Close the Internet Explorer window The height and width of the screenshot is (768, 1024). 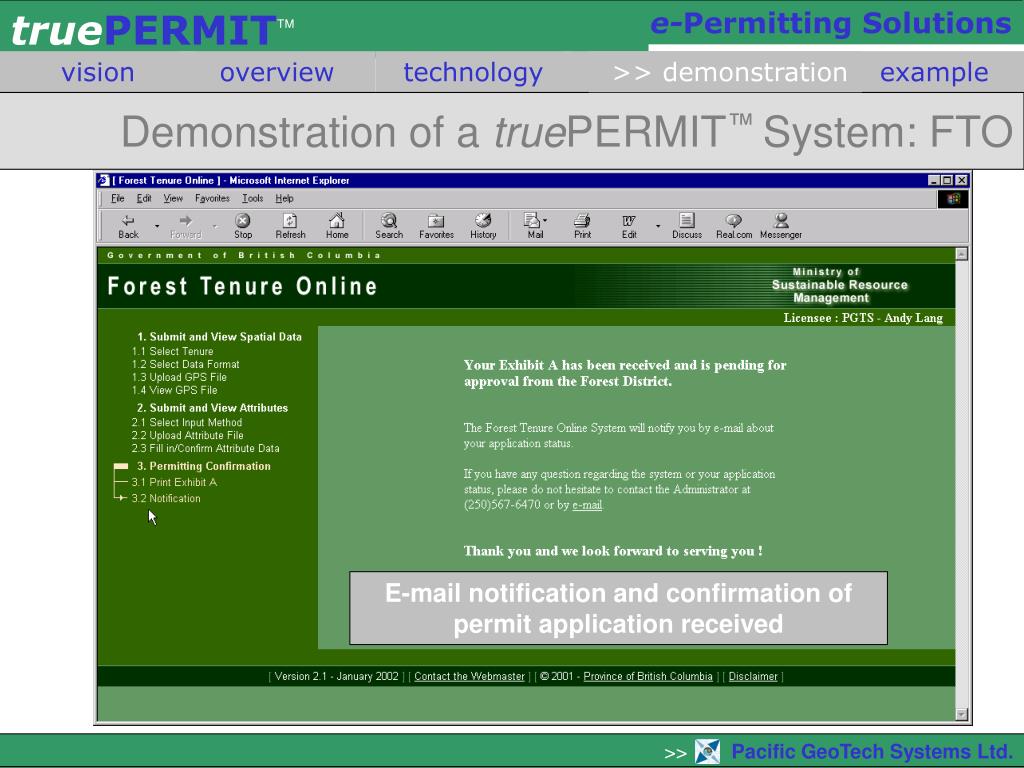pos(961,180)
